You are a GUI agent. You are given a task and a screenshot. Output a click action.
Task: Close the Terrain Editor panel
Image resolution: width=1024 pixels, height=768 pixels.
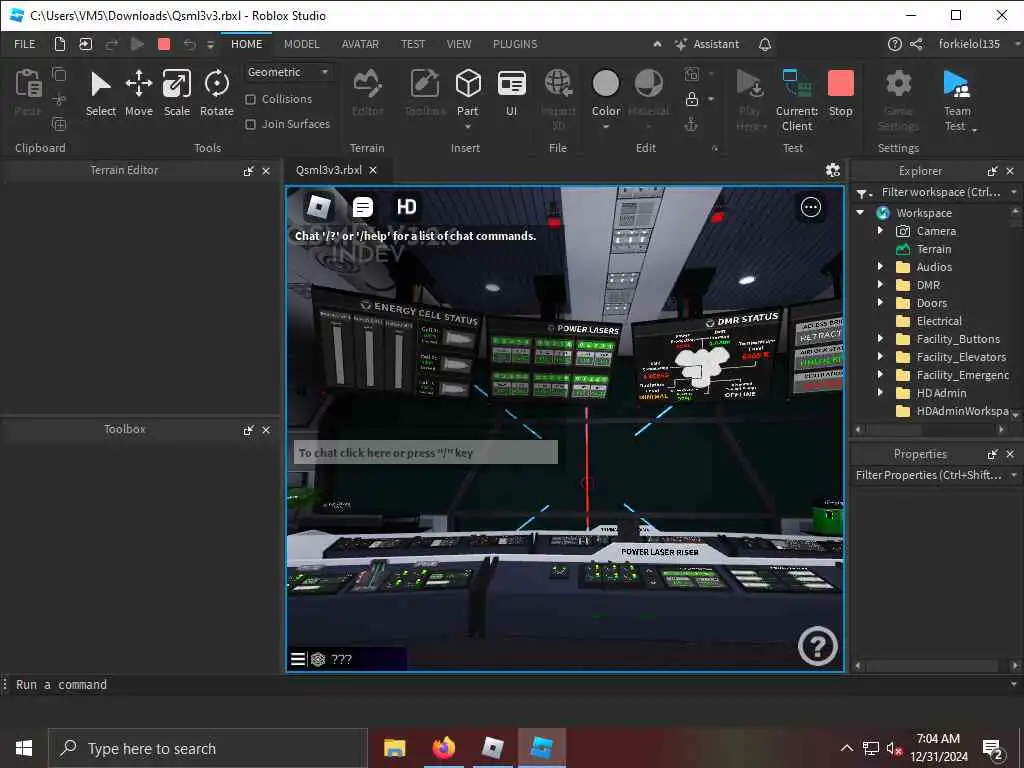(266, 171)
